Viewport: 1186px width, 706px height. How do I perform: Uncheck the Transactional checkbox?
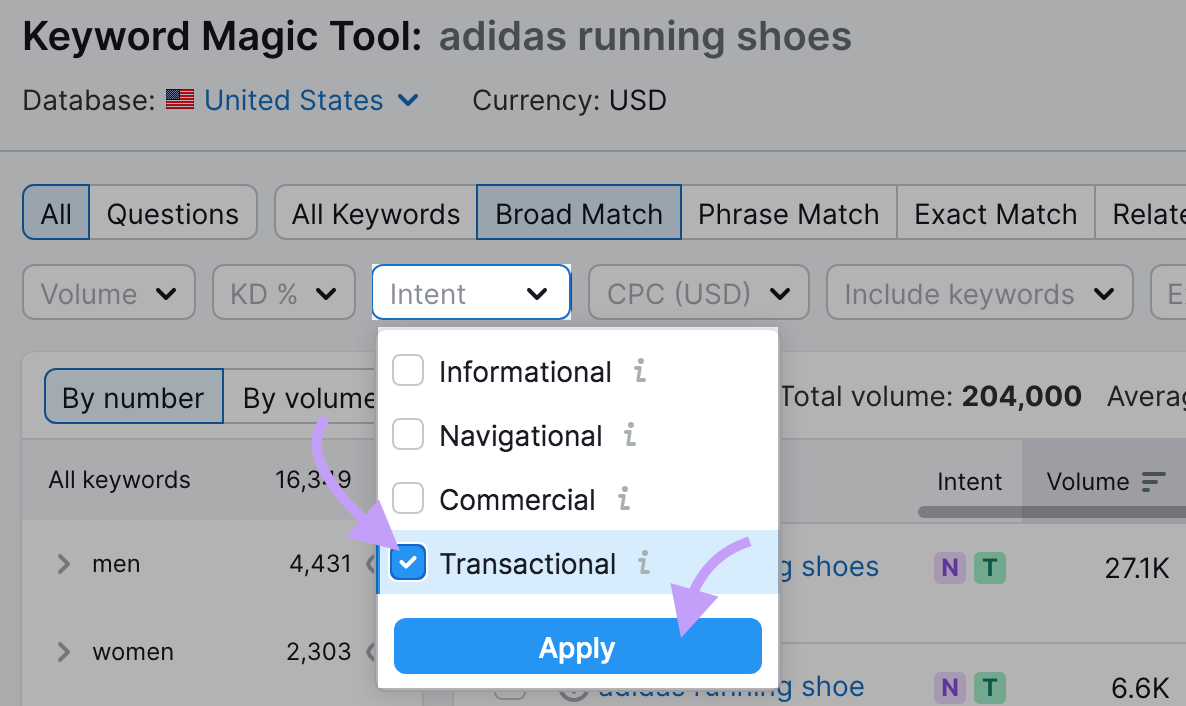click(408, 562)
